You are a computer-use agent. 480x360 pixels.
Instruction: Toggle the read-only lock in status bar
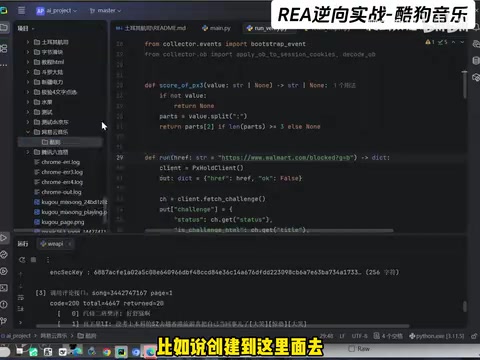pos(474,336)
